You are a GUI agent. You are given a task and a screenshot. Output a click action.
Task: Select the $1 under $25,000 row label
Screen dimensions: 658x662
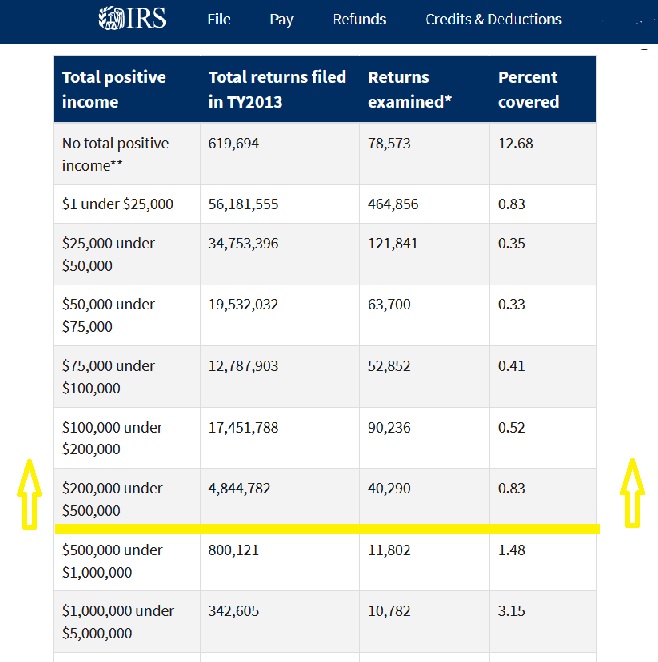[117, 204]
